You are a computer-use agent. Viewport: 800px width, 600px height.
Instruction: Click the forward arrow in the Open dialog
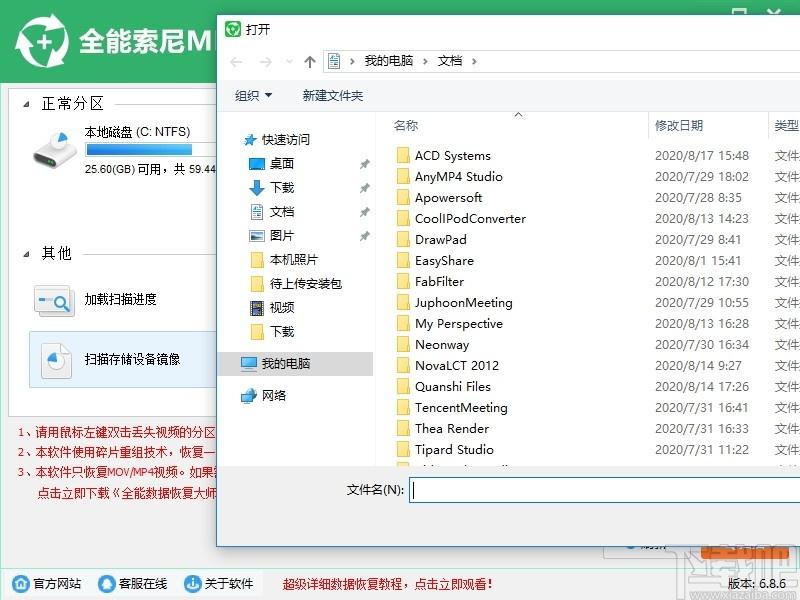point(265,62)
